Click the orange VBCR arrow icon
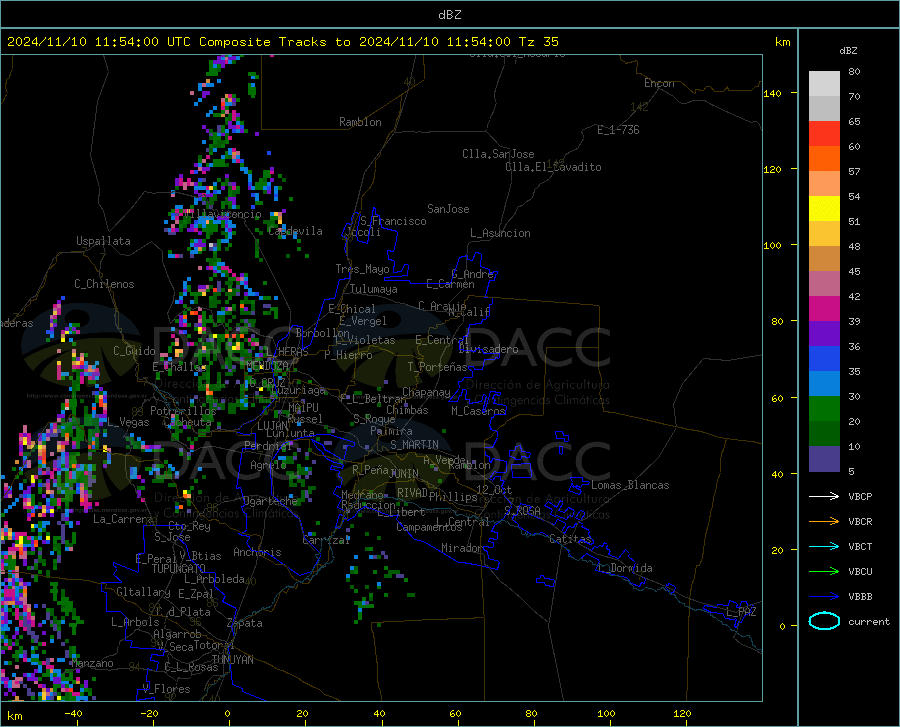900x727 pixels. pos(824,522)
